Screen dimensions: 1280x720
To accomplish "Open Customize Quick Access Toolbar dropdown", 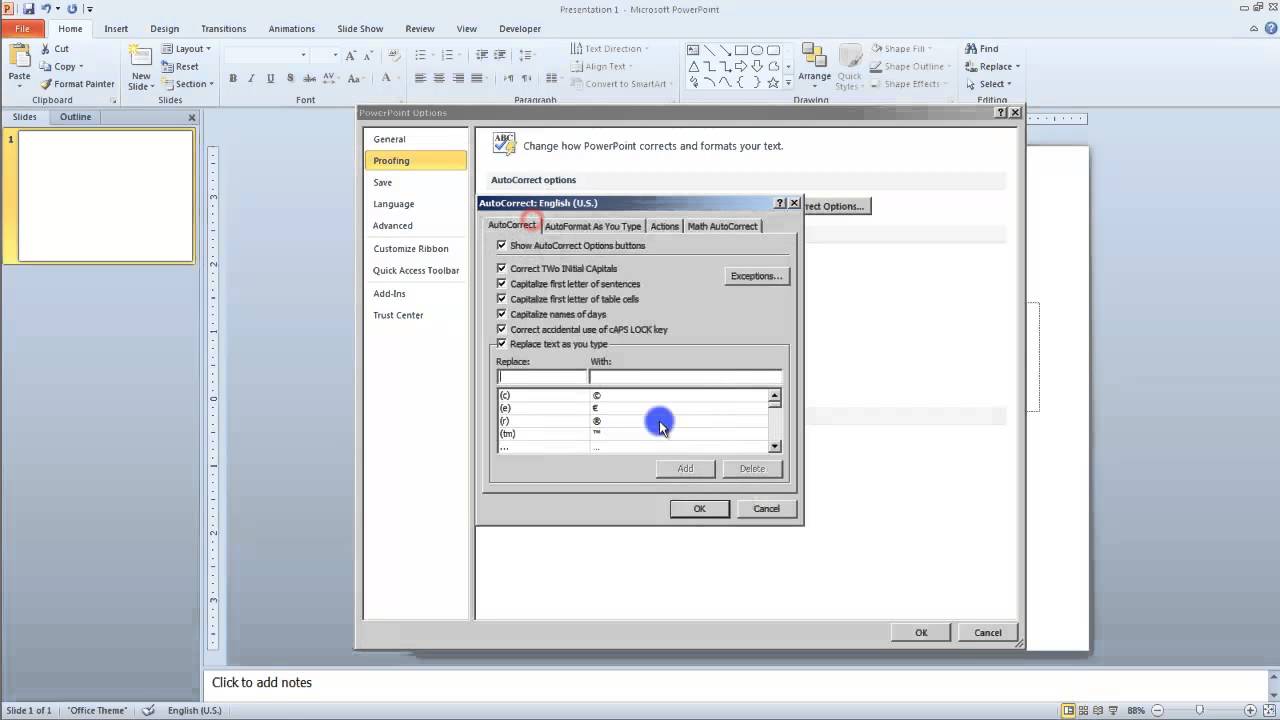I will (89, 9).
